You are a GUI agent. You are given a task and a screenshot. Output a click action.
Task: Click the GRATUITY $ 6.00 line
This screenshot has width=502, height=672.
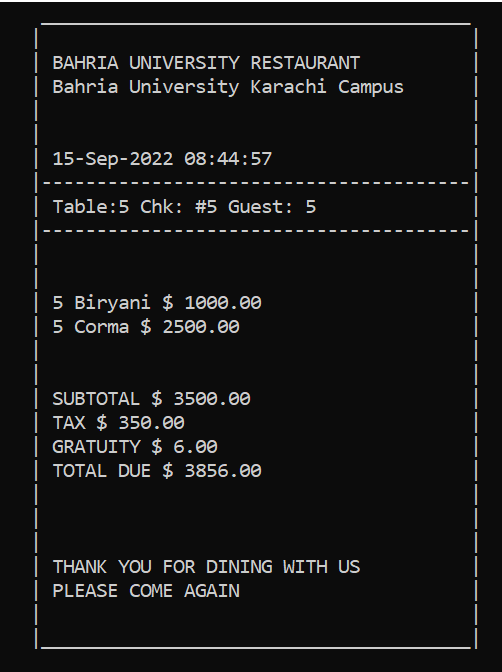(135, 447)
